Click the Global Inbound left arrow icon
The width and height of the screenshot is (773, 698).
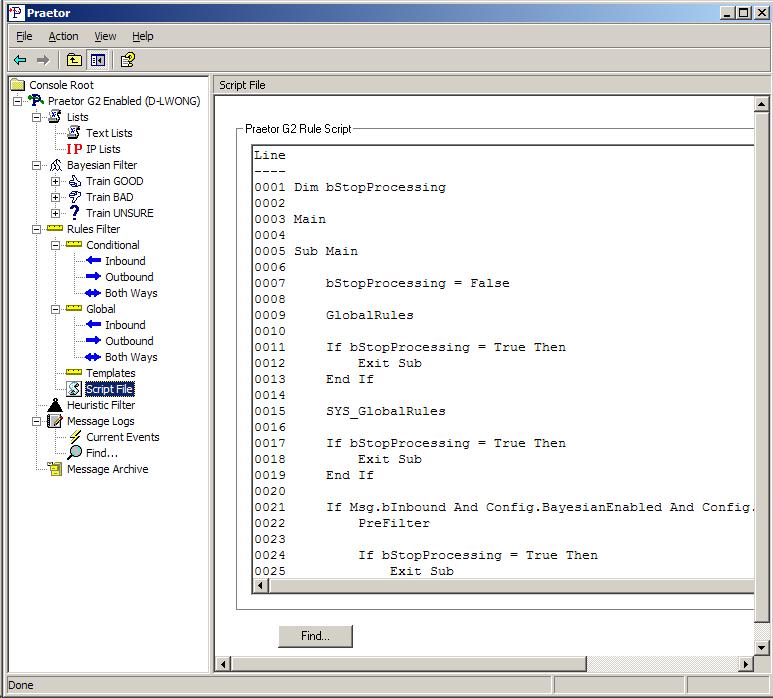[x=93, y=324]
